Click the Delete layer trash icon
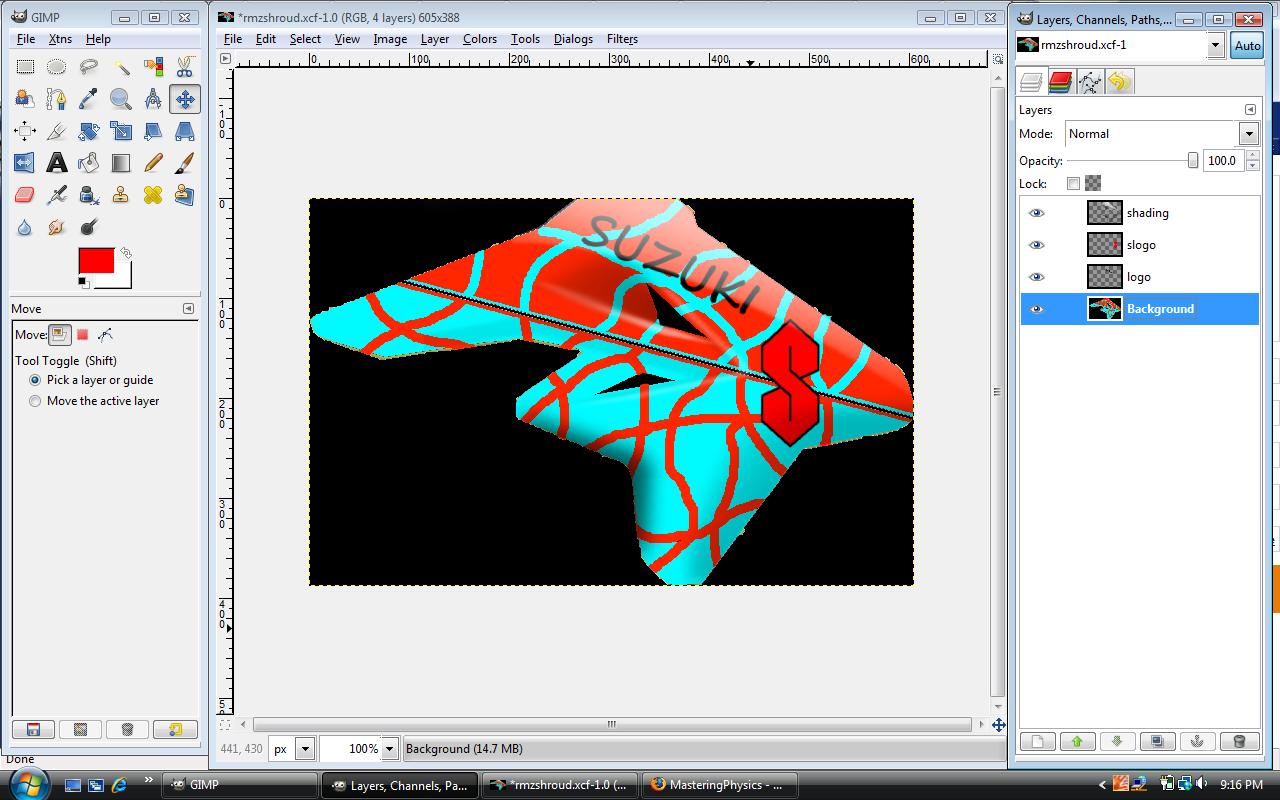Viewport: 1280px width, 800px height. (1239, 741)
